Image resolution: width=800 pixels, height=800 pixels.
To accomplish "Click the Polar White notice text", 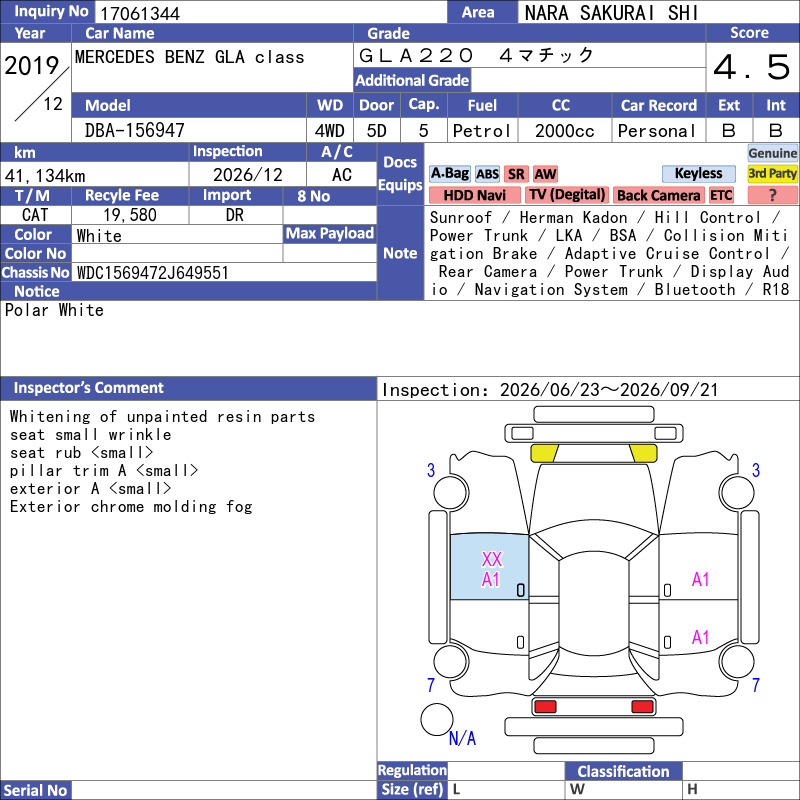I will tap(54, 310).
